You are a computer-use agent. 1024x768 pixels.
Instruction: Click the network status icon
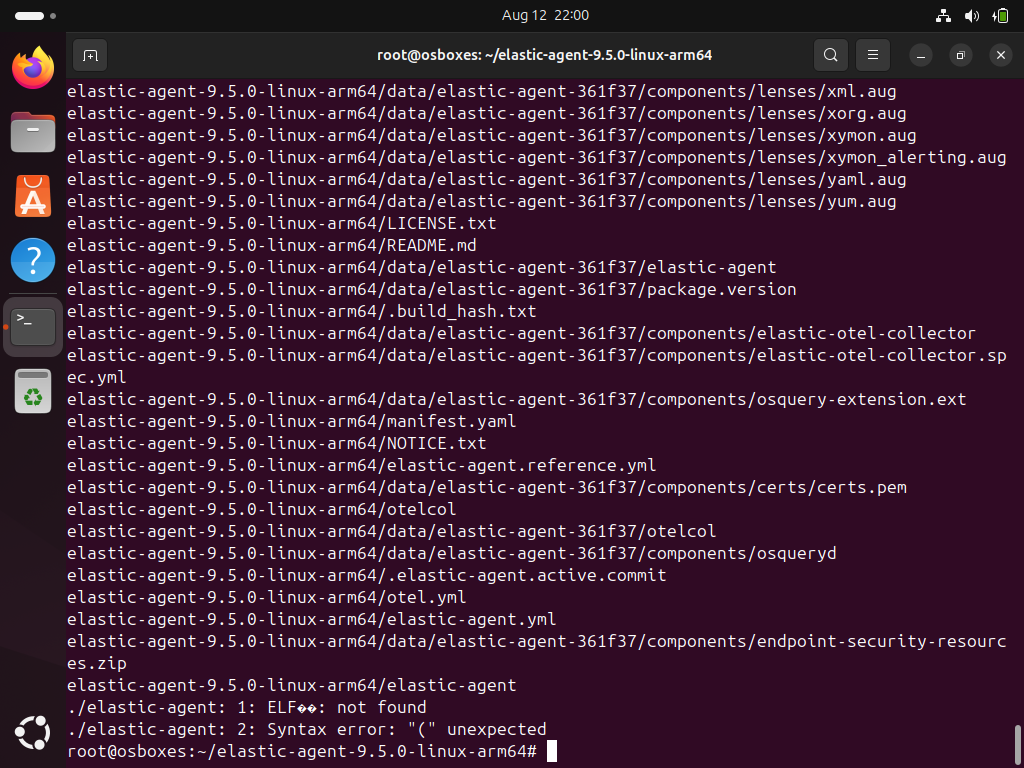[943, 16]
